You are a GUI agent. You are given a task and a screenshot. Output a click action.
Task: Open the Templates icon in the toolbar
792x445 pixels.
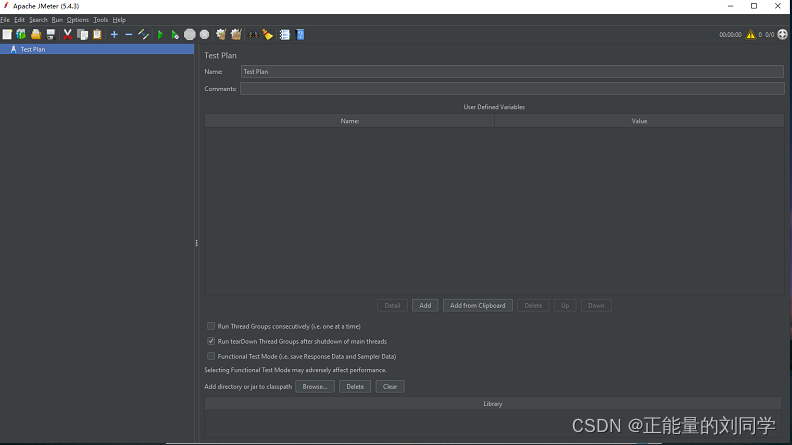pos(21,34)
